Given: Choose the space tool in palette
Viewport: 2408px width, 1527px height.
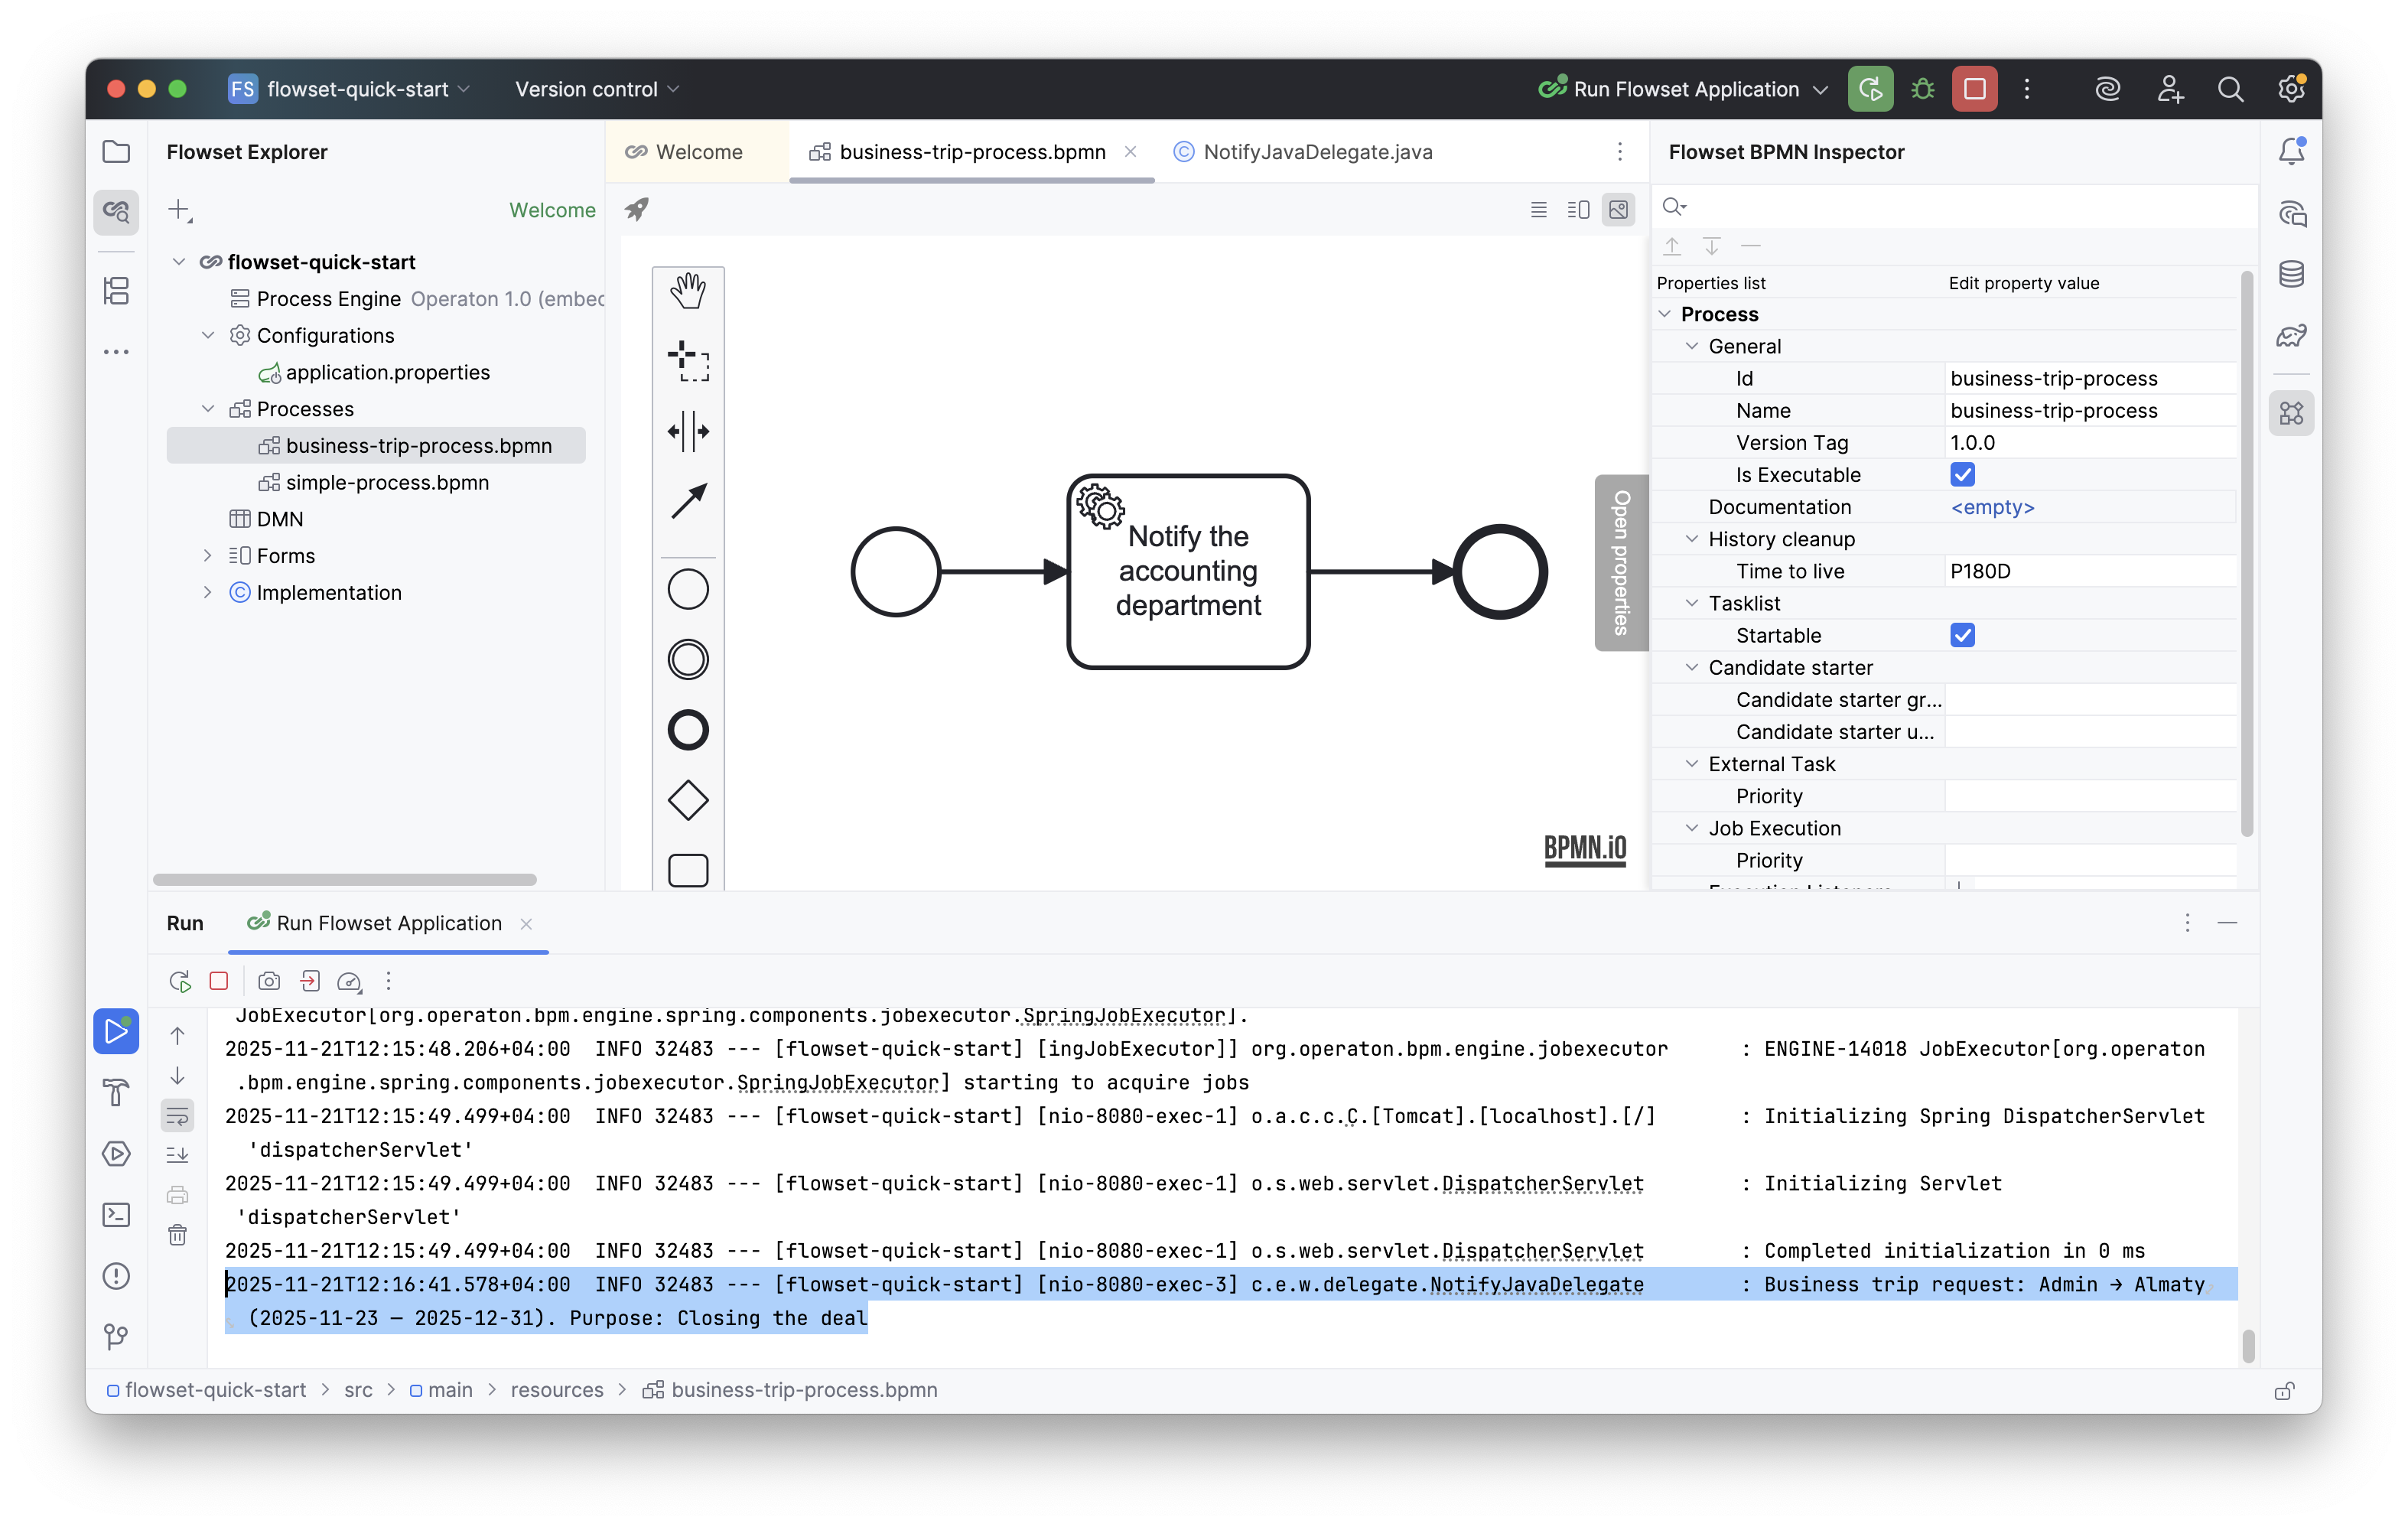Looking at the screenshot, I should click(688, 431).
